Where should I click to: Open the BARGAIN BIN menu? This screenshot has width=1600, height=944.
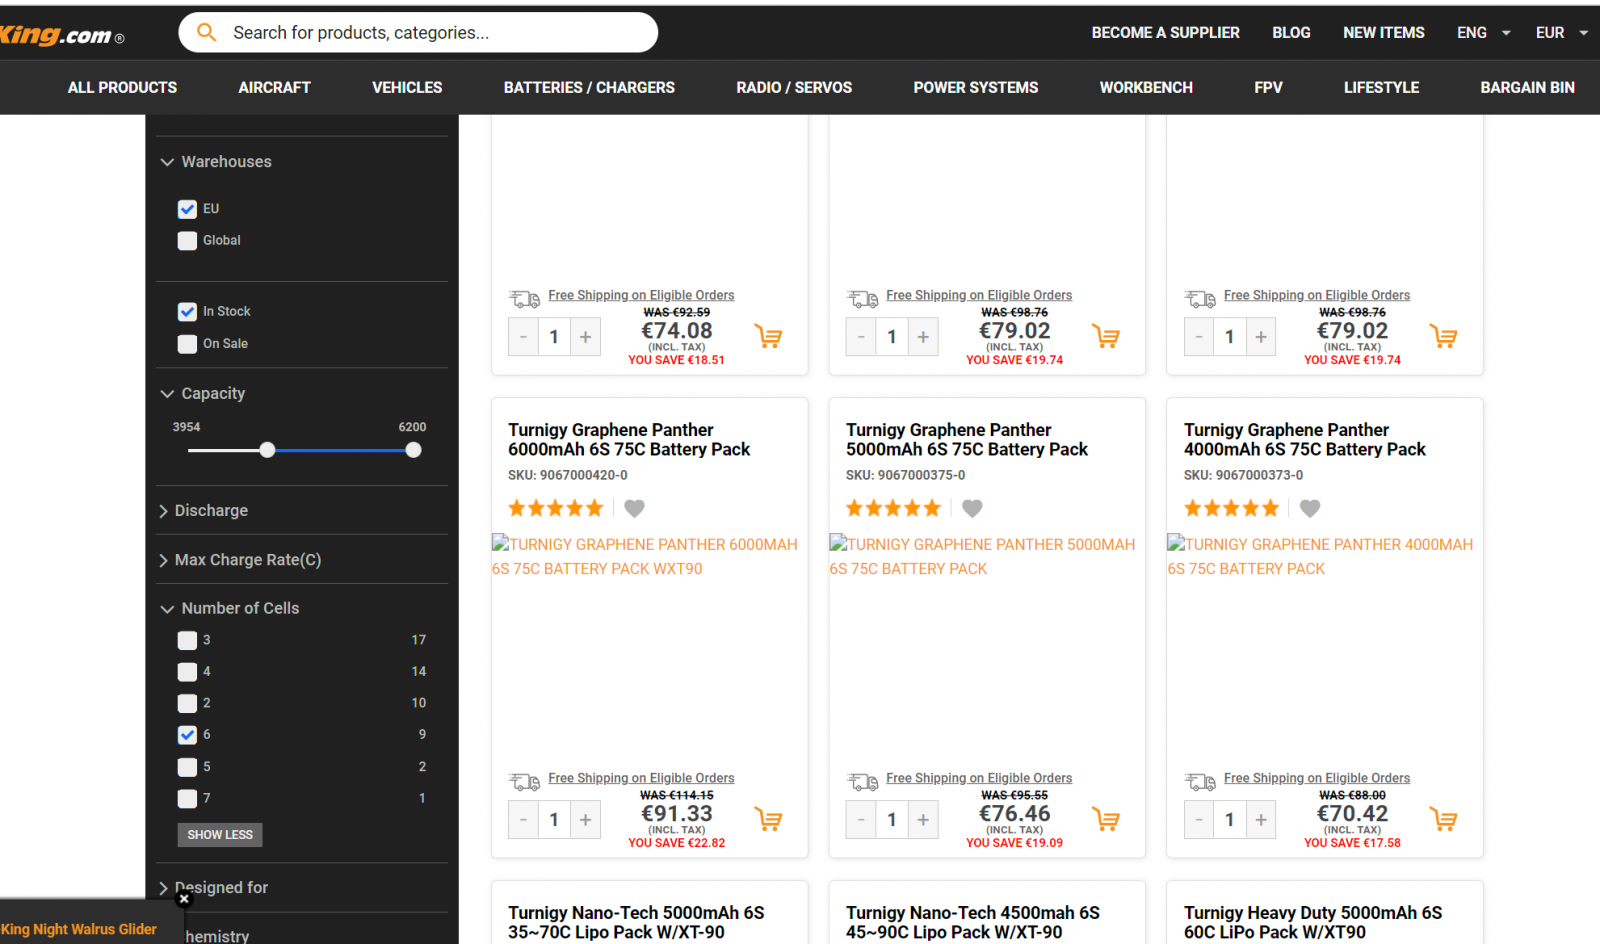tap(1527, 88)
